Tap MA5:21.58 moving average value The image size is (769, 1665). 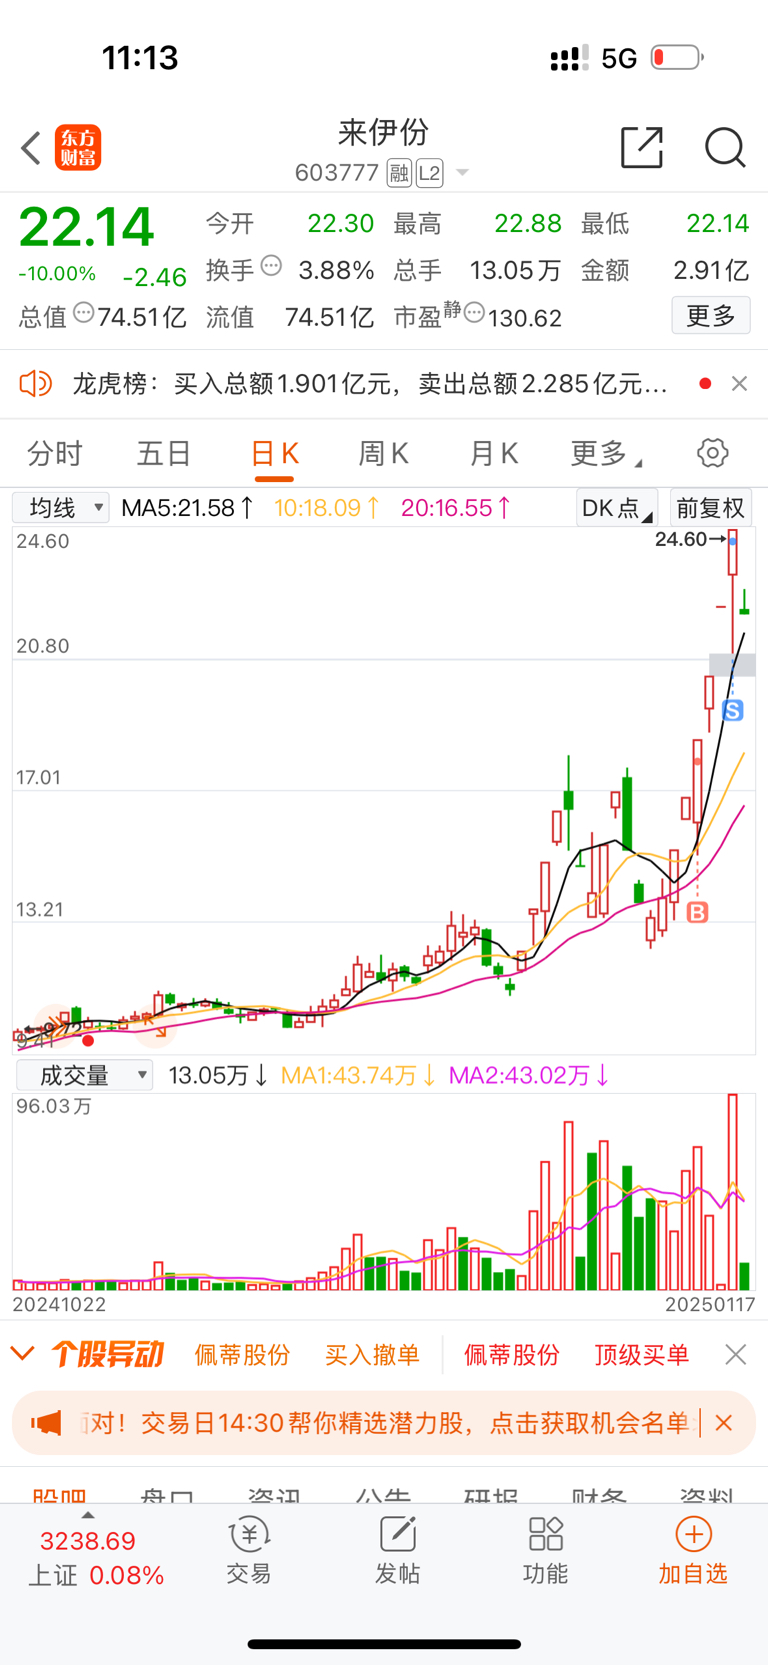[x=188, y=508]
